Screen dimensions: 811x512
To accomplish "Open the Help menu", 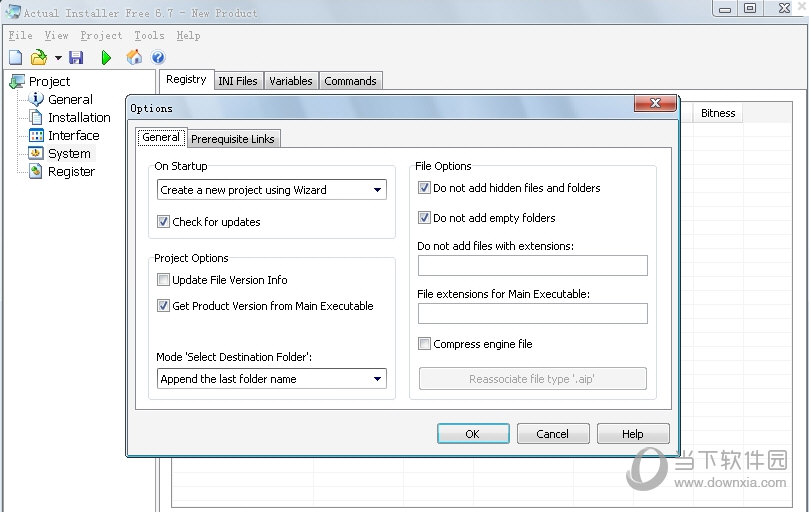I will click(x=188, y=35).
